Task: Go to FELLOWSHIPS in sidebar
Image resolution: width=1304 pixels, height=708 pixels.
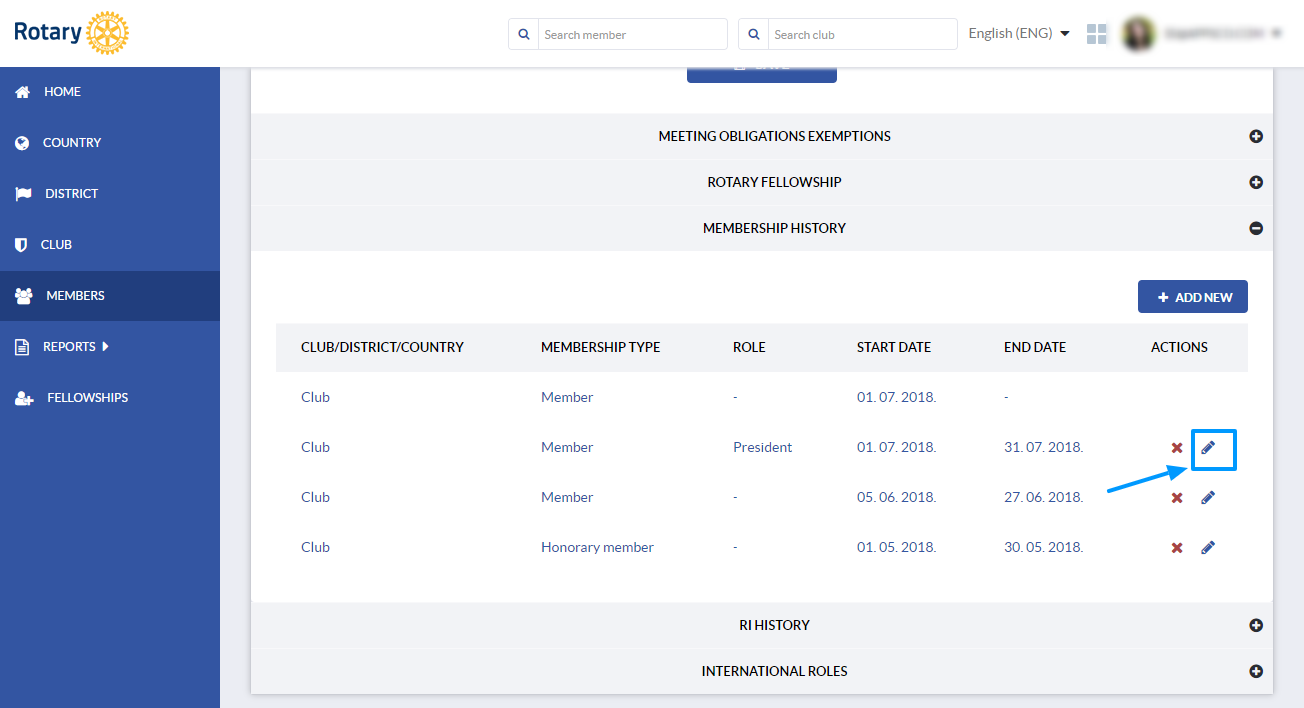Action: click(110, 398)
